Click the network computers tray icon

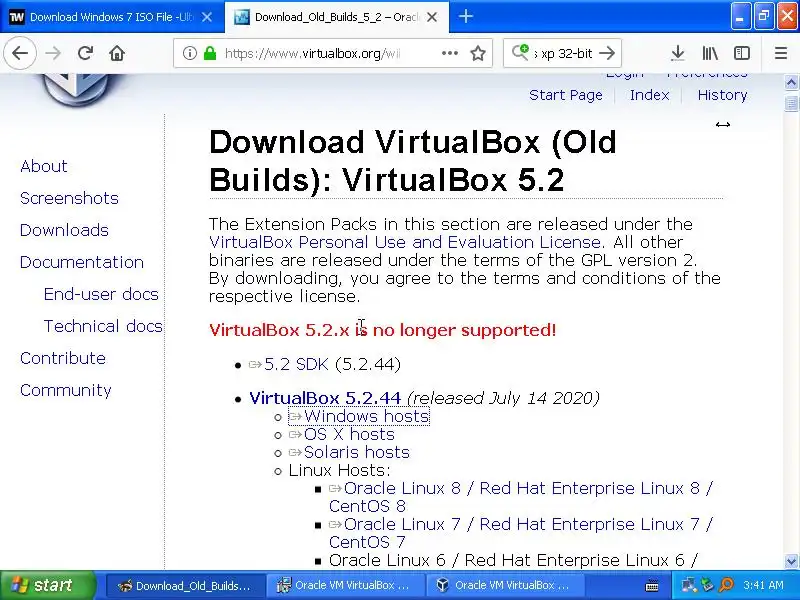tap(689, 585)
